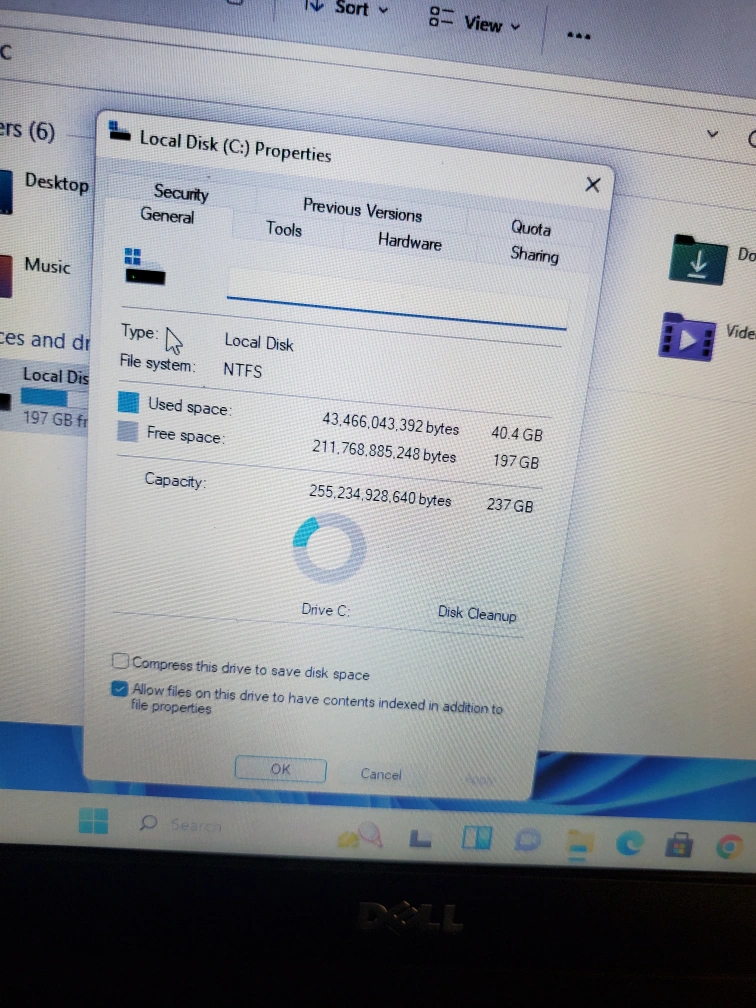Open Task View on taskbar
Screen dimensions: 756x1008
pos(420,838)
